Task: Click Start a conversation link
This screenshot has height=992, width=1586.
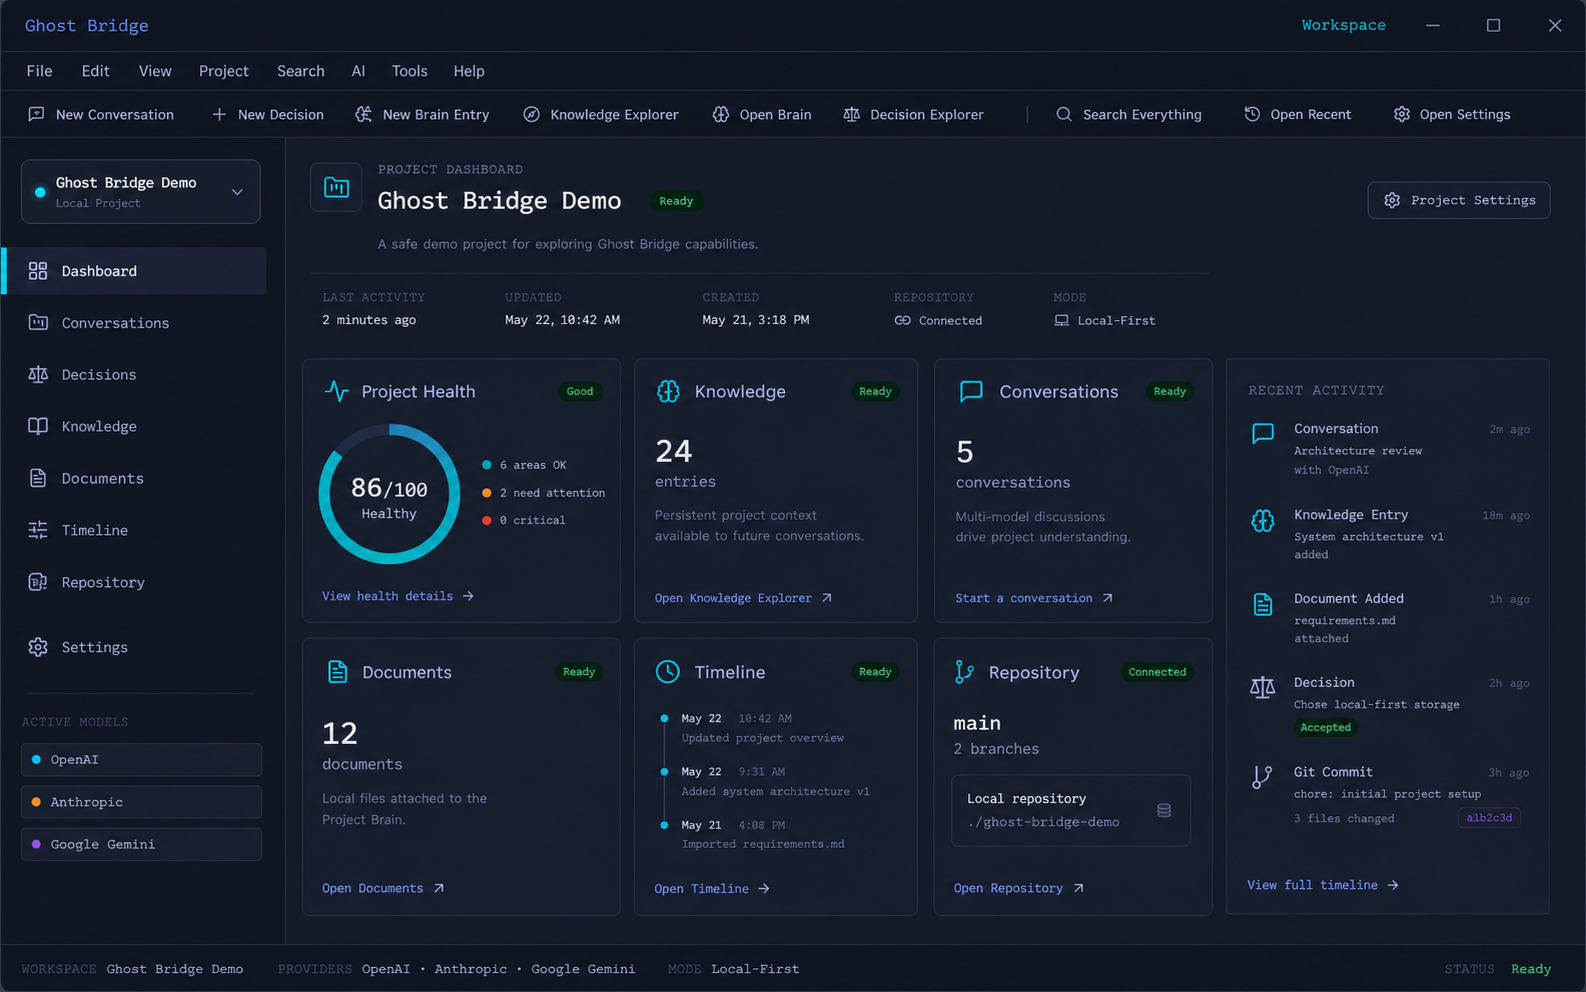Action: point(1034,598)
